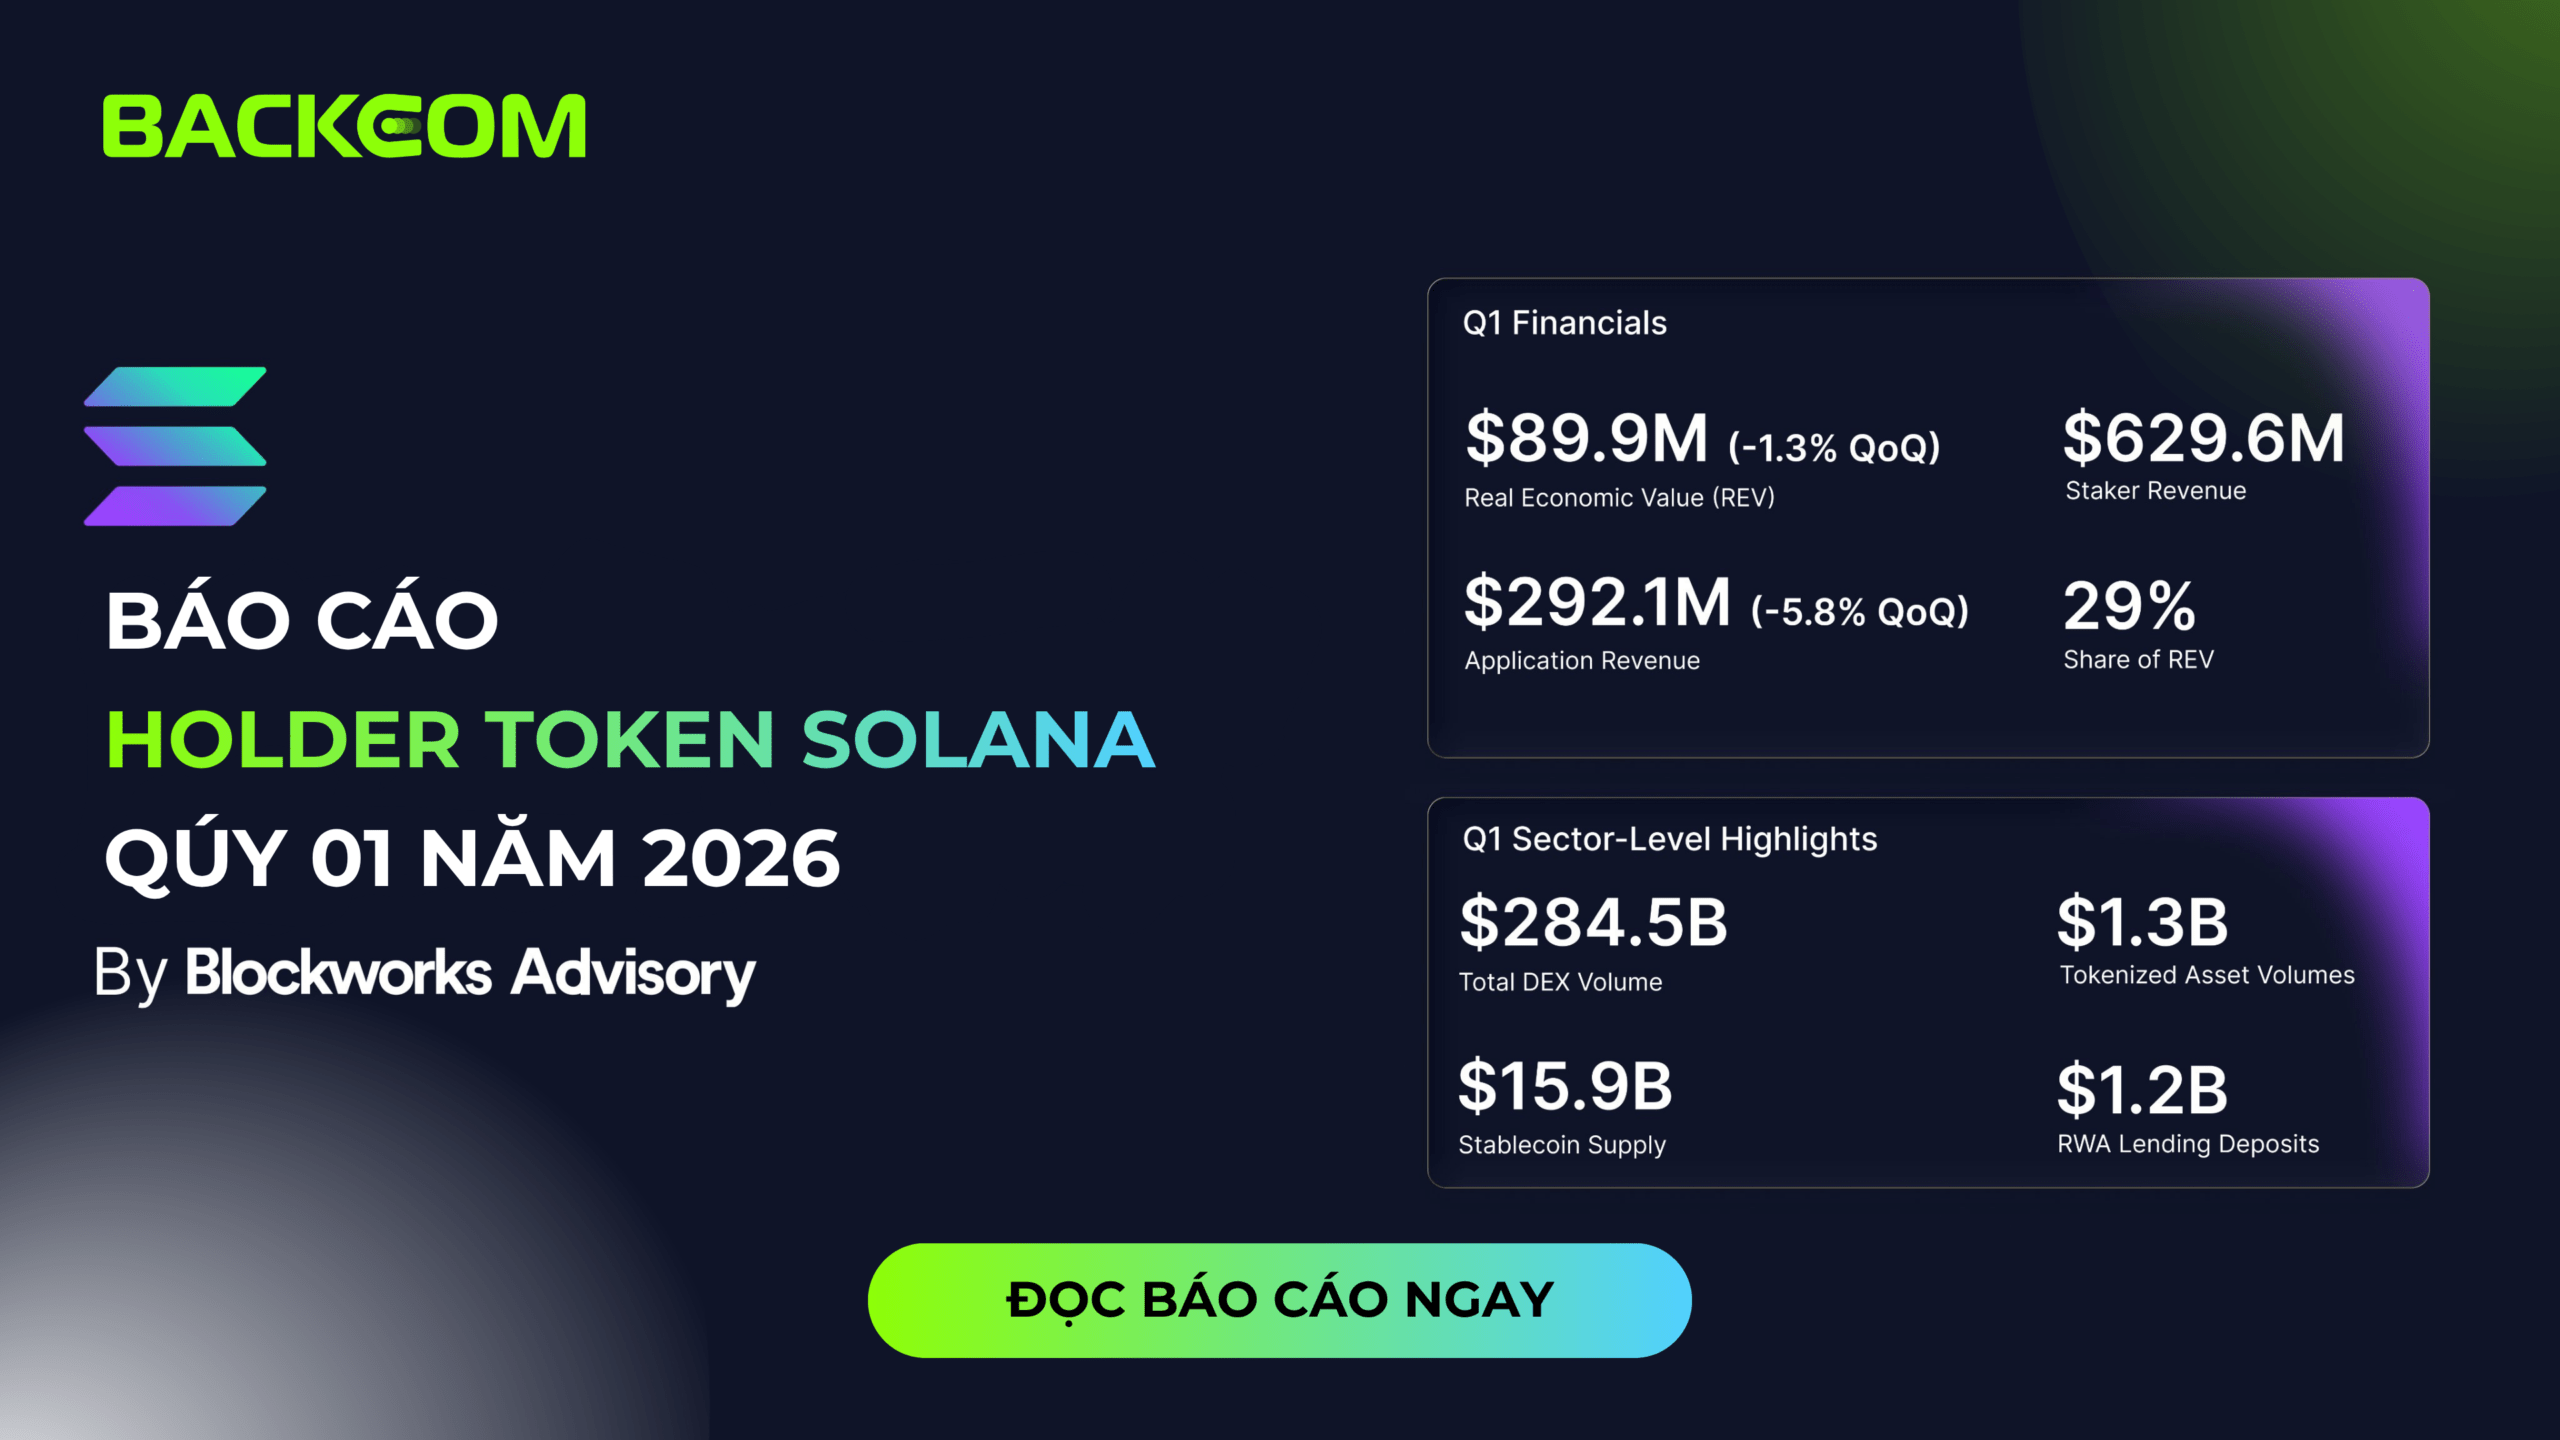Viewport: 2560px width, 1440px height.
Task: Select the $629.6M Staker Revenue figure
Action: tap(2203, 438)
